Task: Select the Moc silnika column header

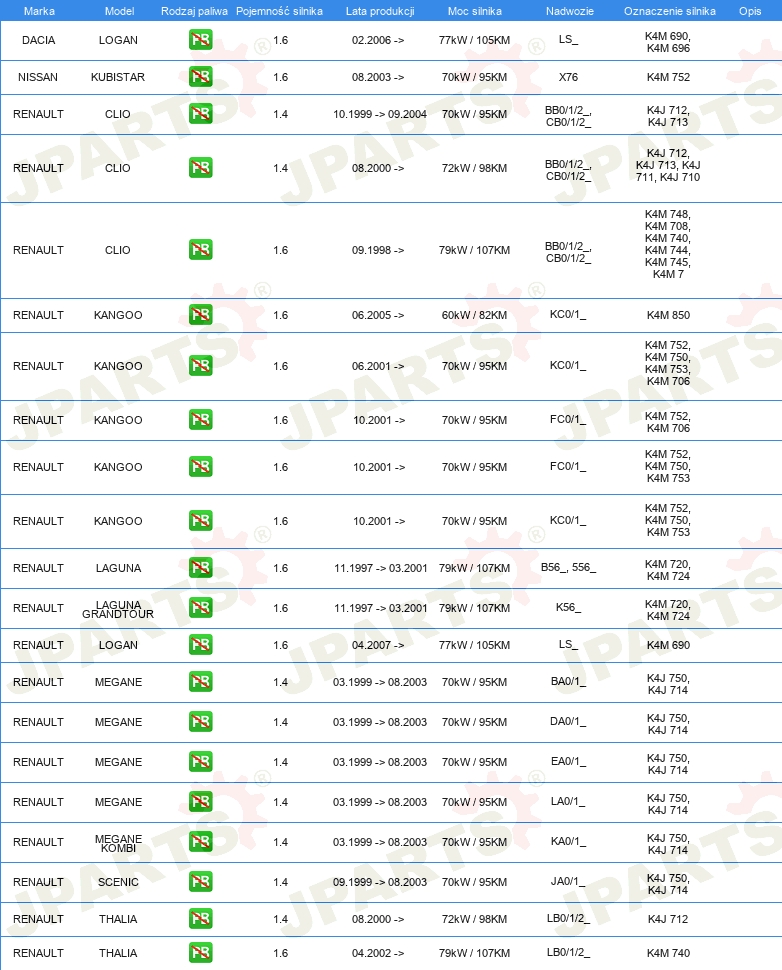Action: (x=475, y=11)
